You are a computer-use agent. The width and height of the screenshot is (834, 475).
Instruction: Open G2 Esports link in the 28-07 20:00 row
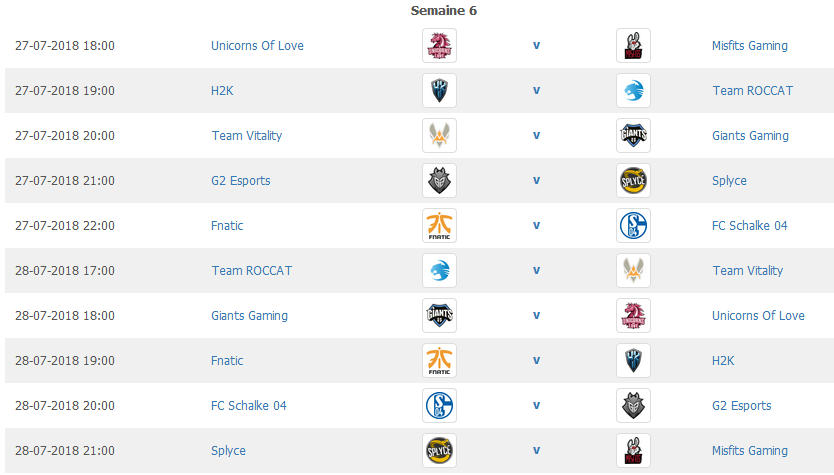pos(741,406)
